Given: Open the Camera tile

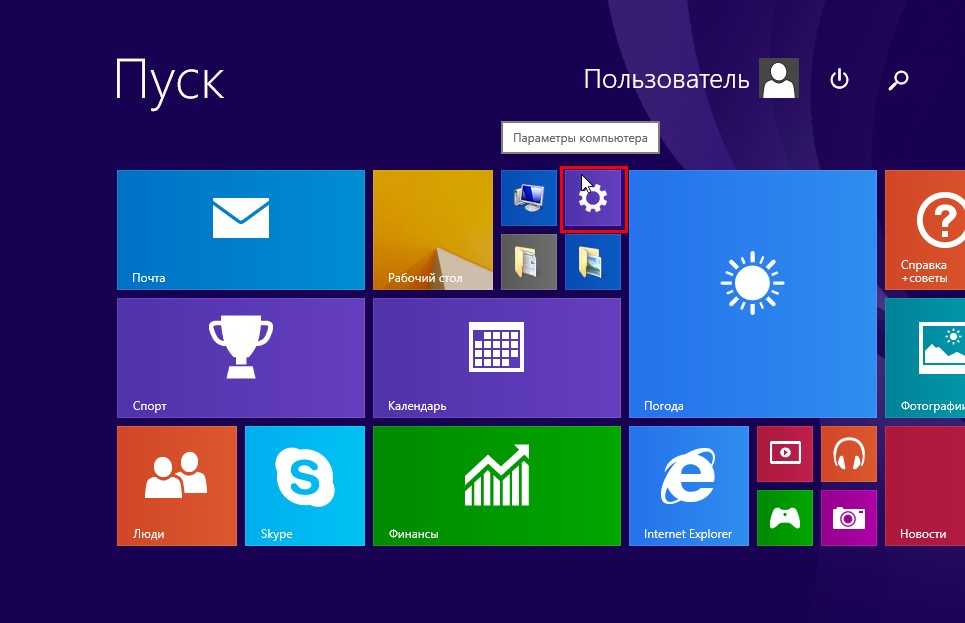Looking at the screenshot, I should pyautogui.click(x=848, y=517).
